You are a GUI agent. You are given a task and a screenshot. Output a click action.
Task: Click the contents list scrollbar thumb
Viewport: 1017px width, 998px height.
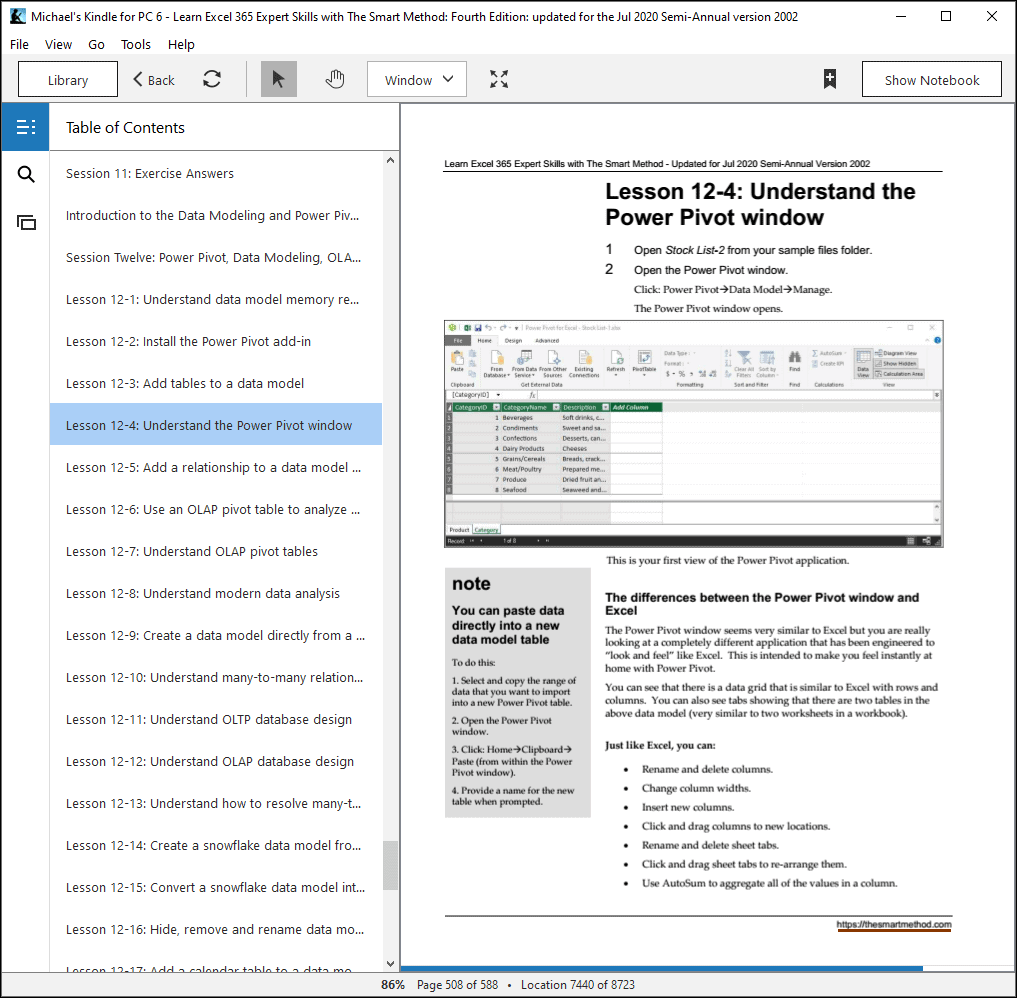tap(390, 865)
